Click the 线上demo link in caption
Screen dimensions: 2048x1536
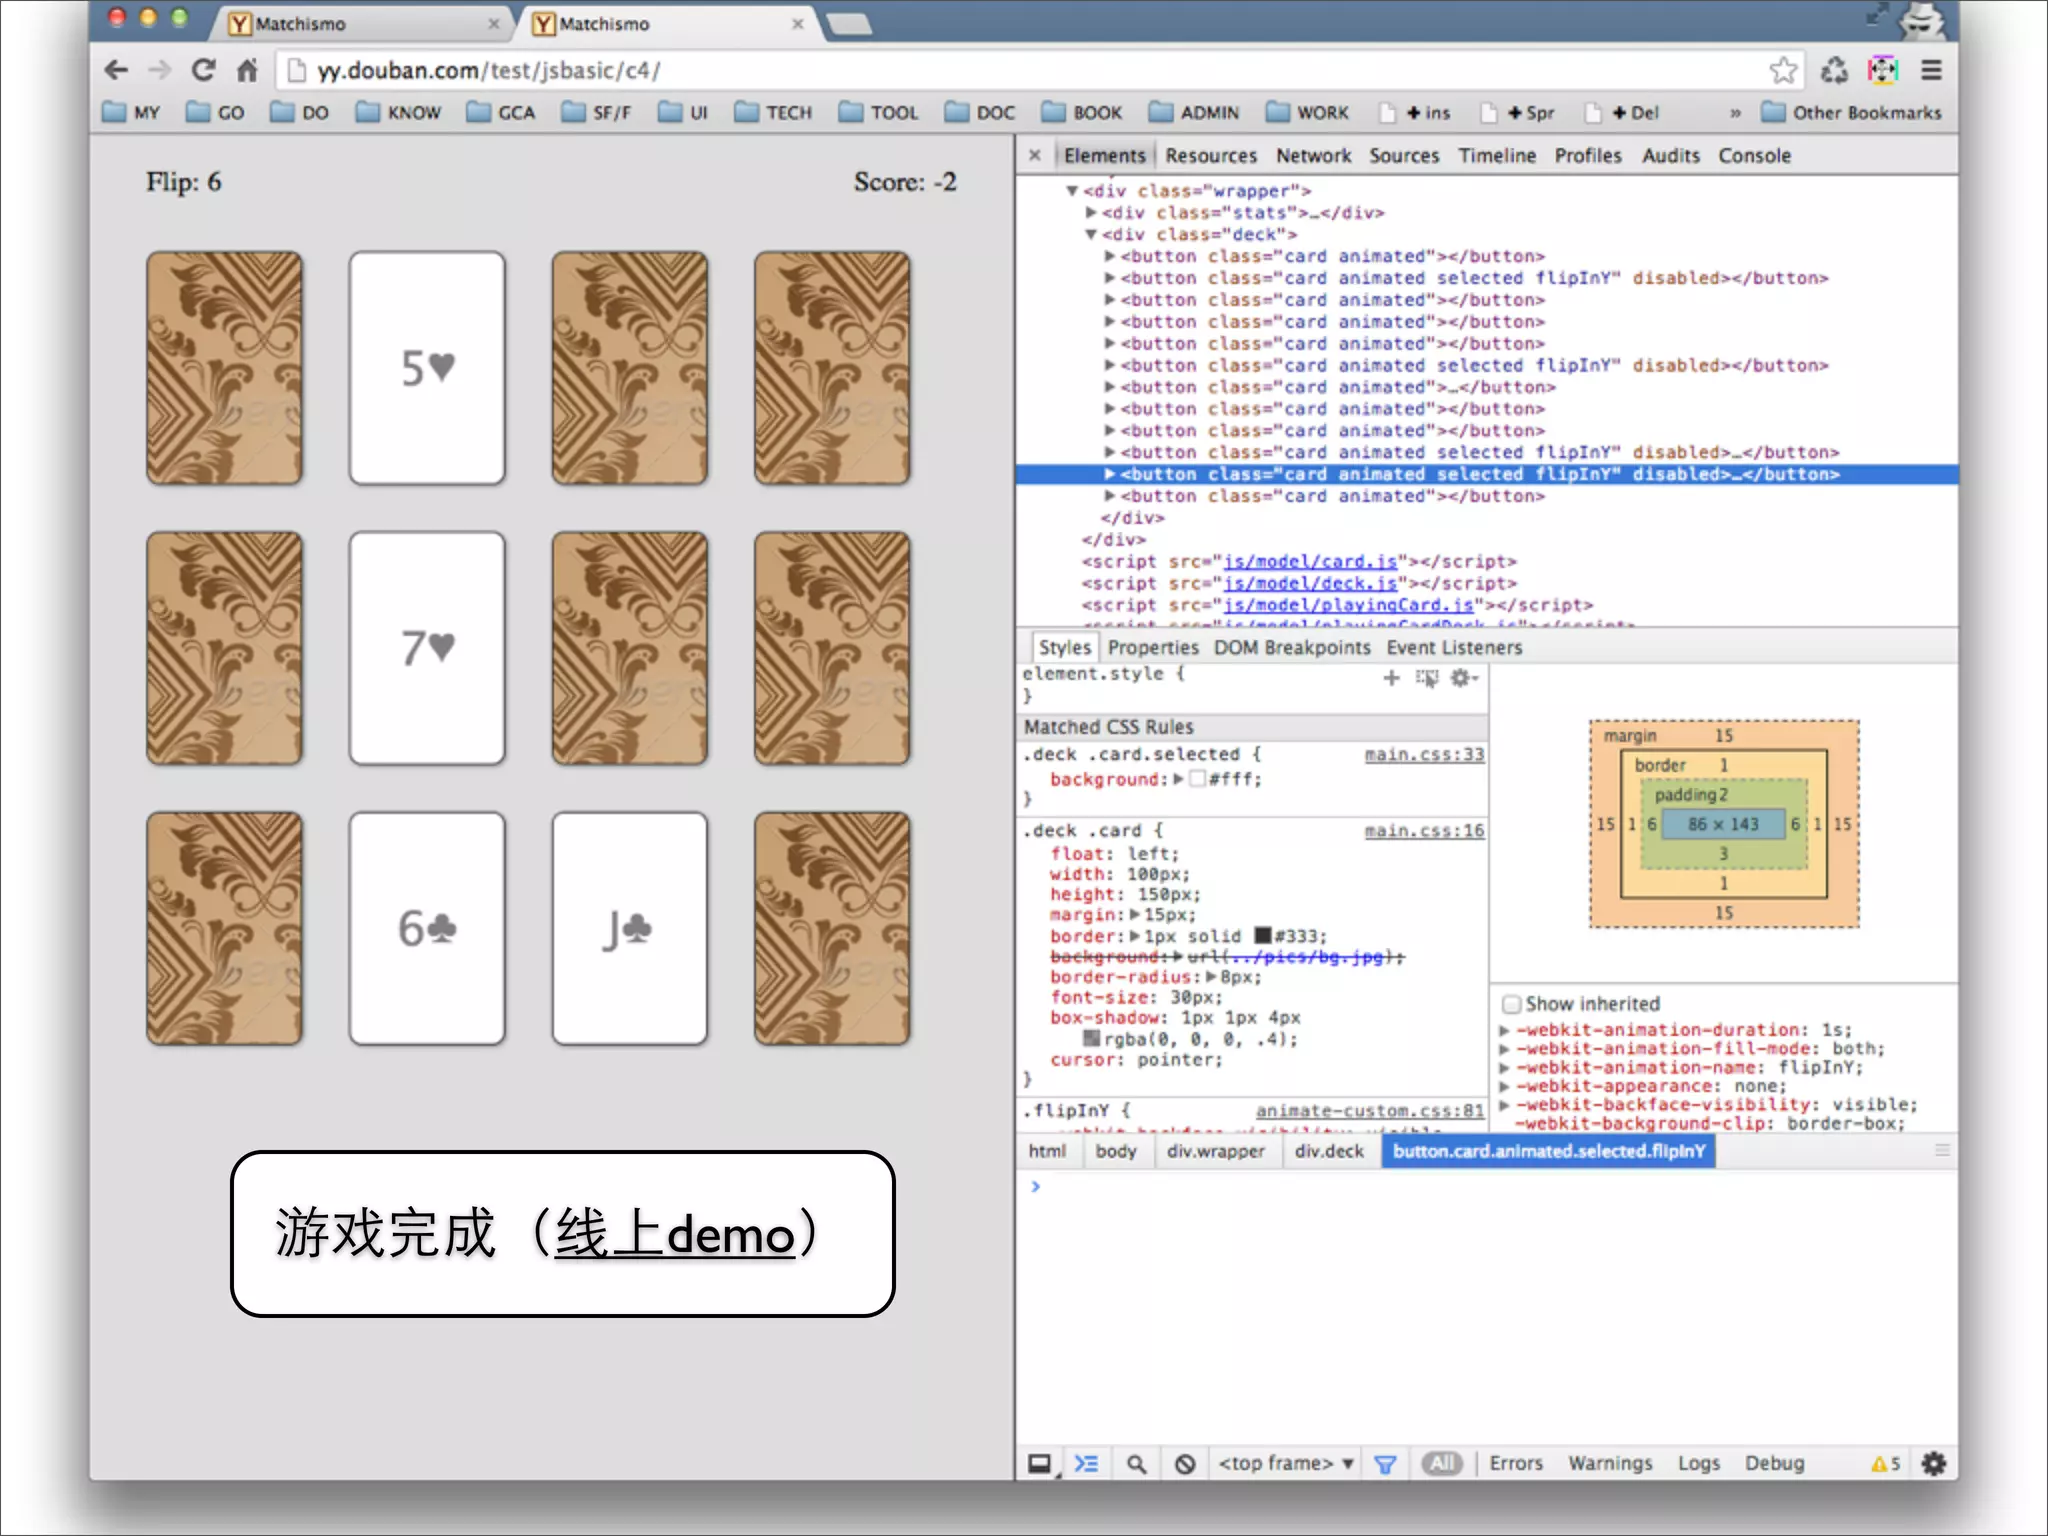675,1234
